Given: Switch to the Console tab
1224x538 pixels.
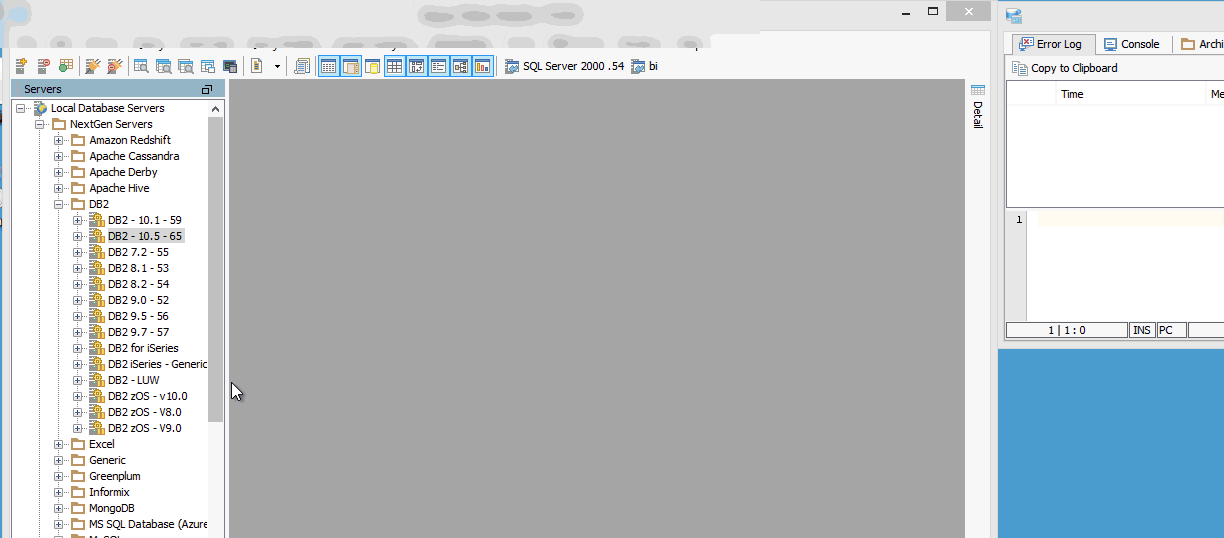Looking at the screenshot, I should tap(1131, 44).
